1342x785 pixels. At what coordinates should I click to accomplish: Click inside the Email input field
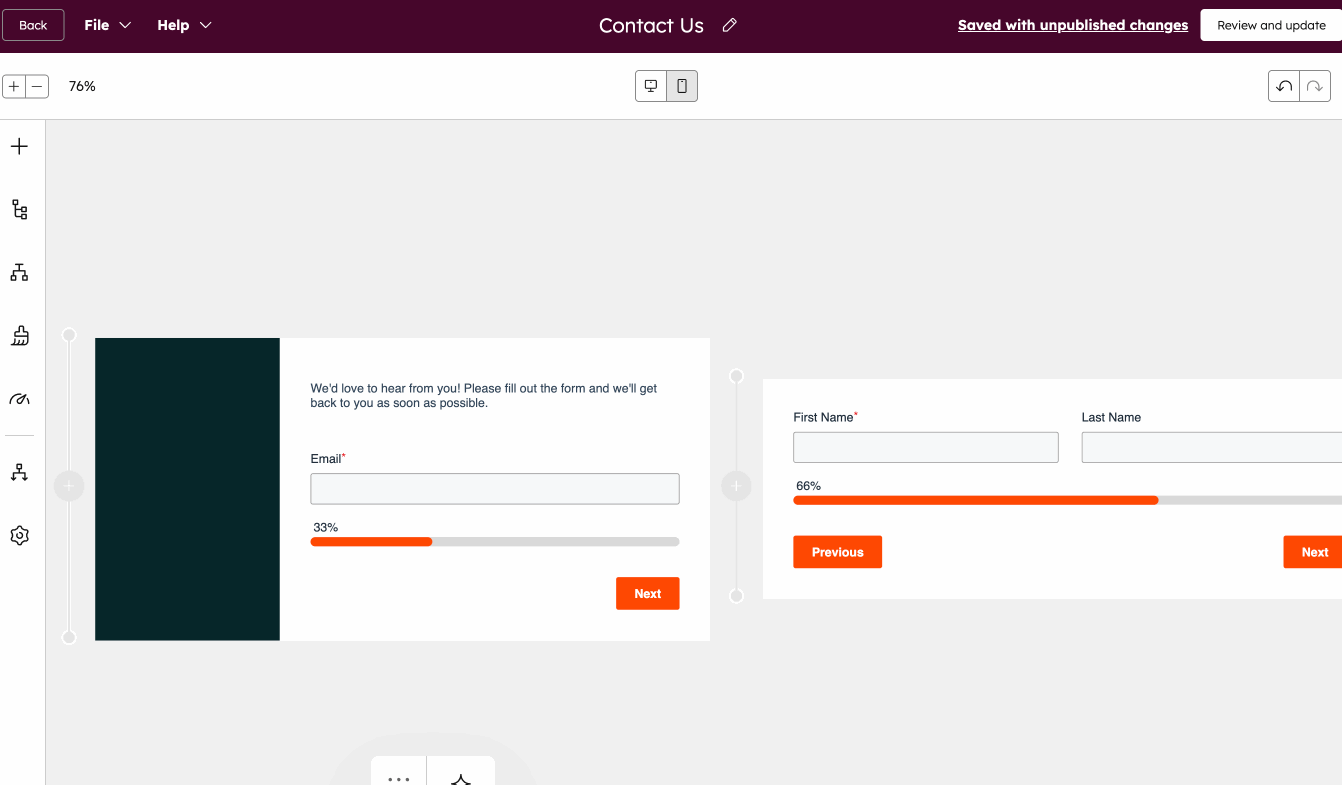coord(494,488)
